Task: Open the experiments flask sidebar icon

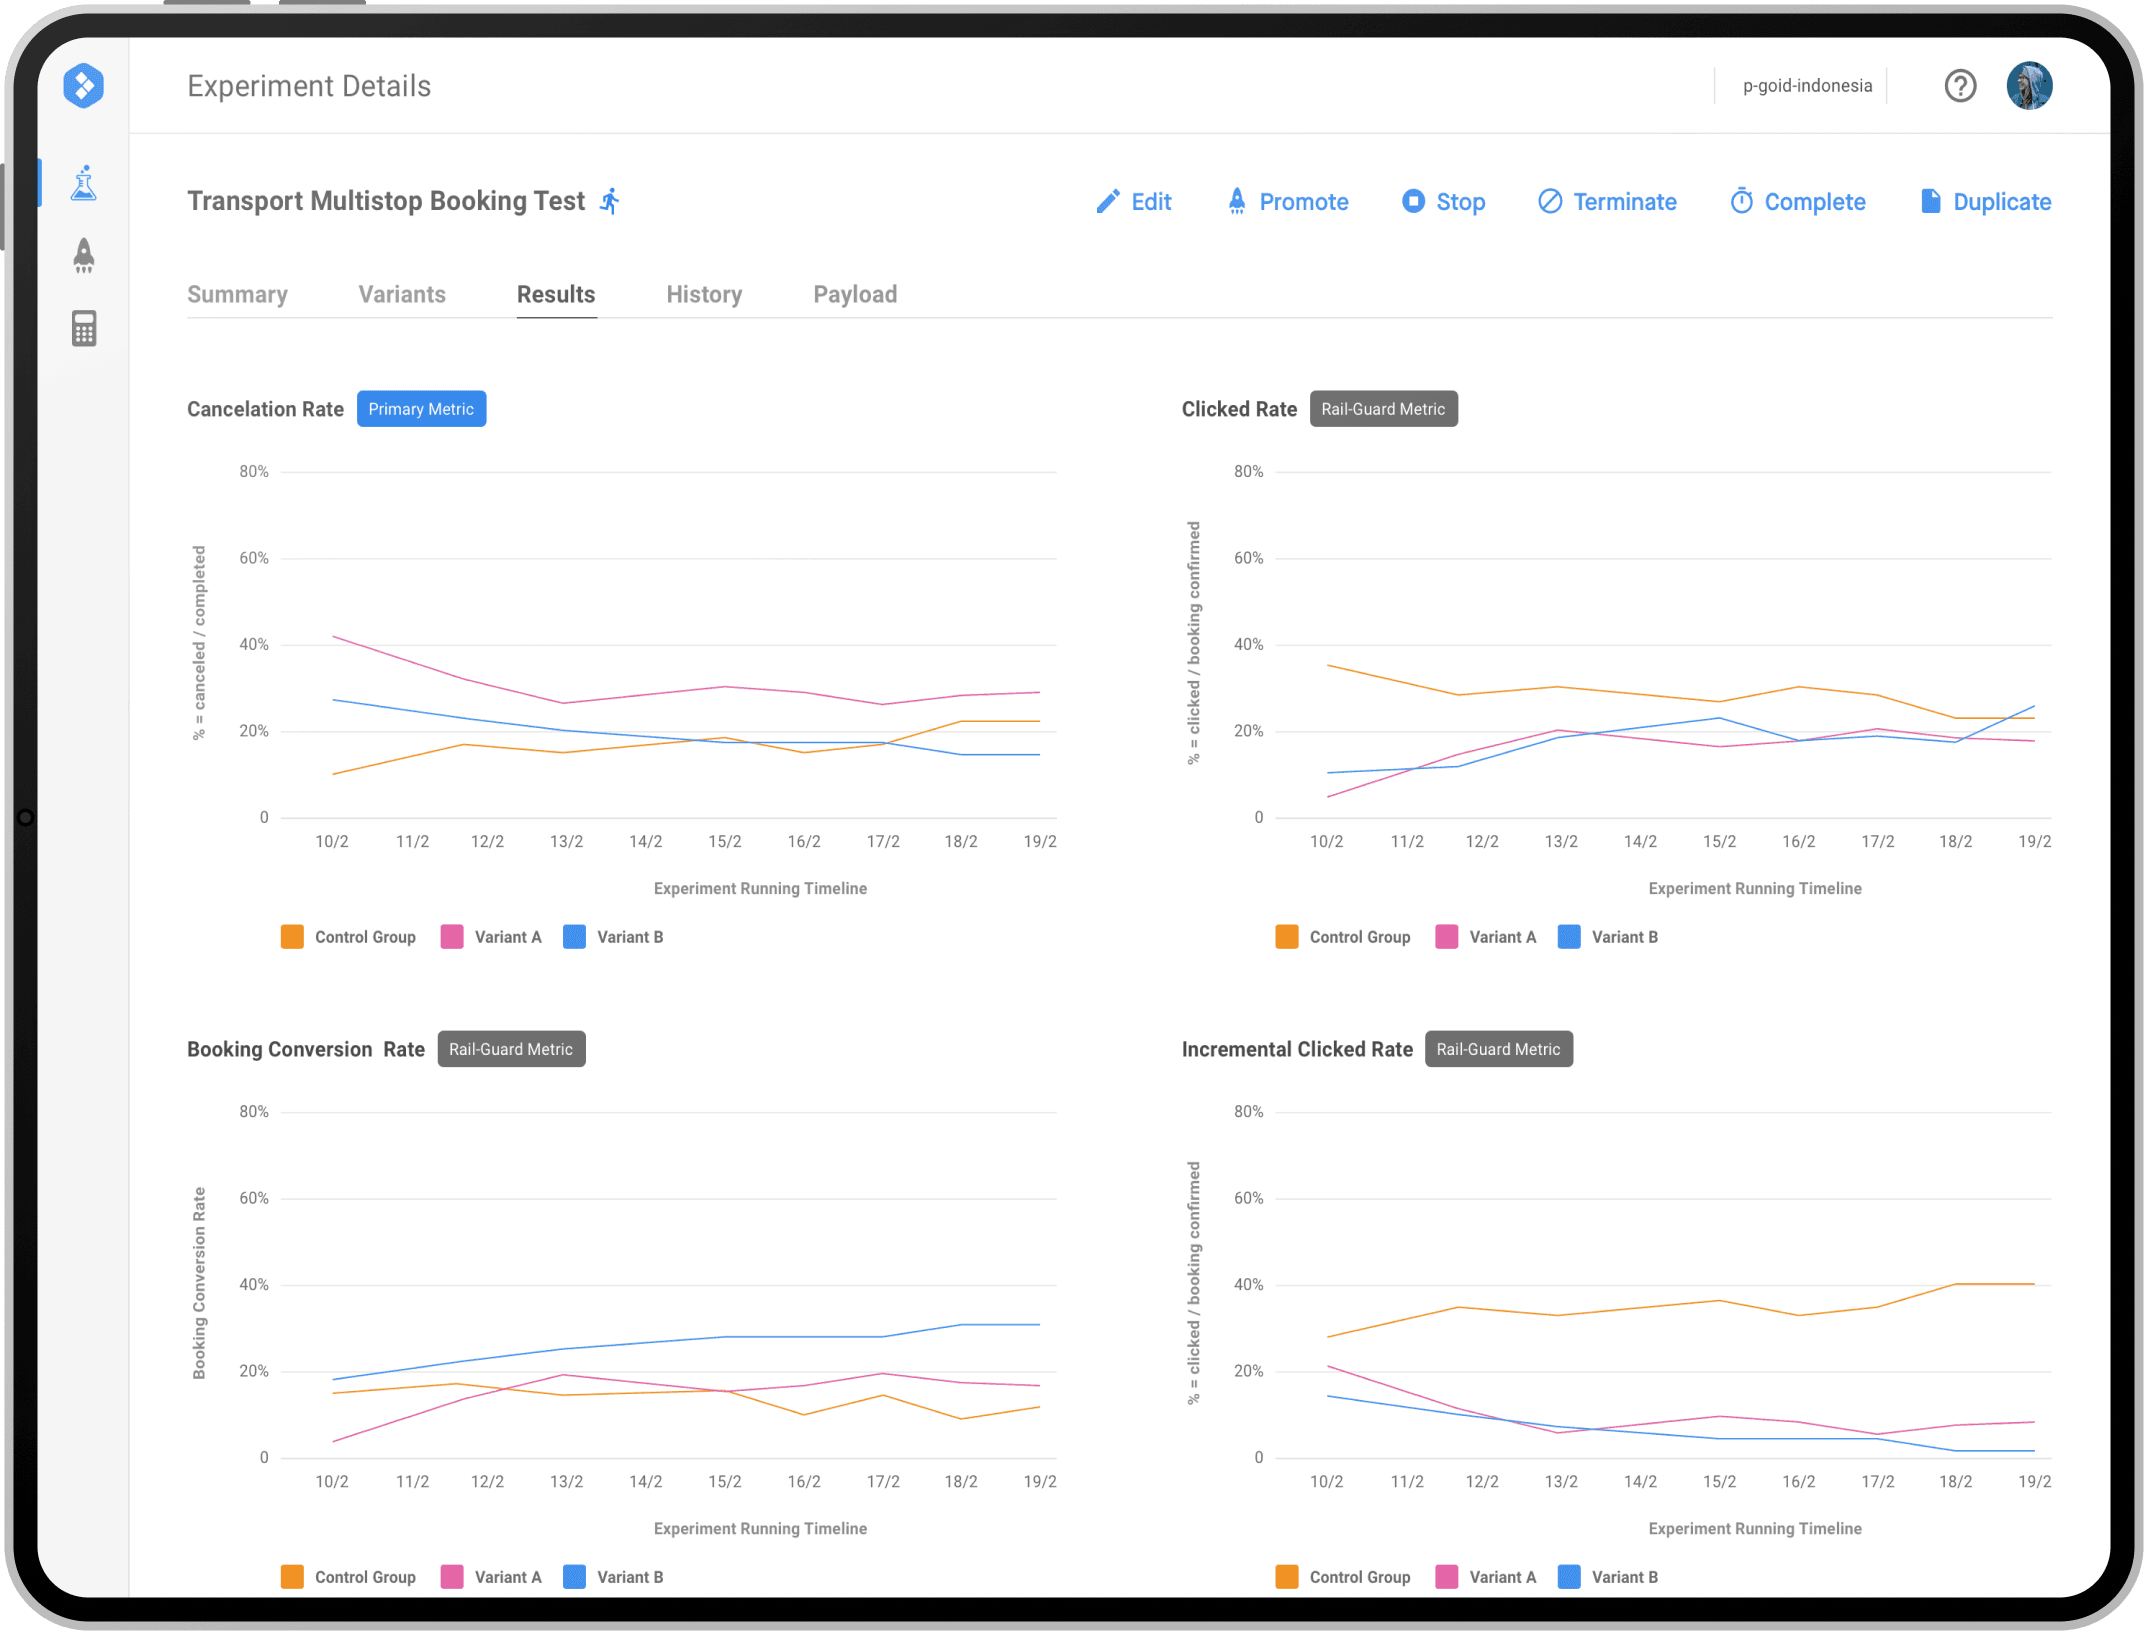Action: pyautogui.click(x=84, y=183)
